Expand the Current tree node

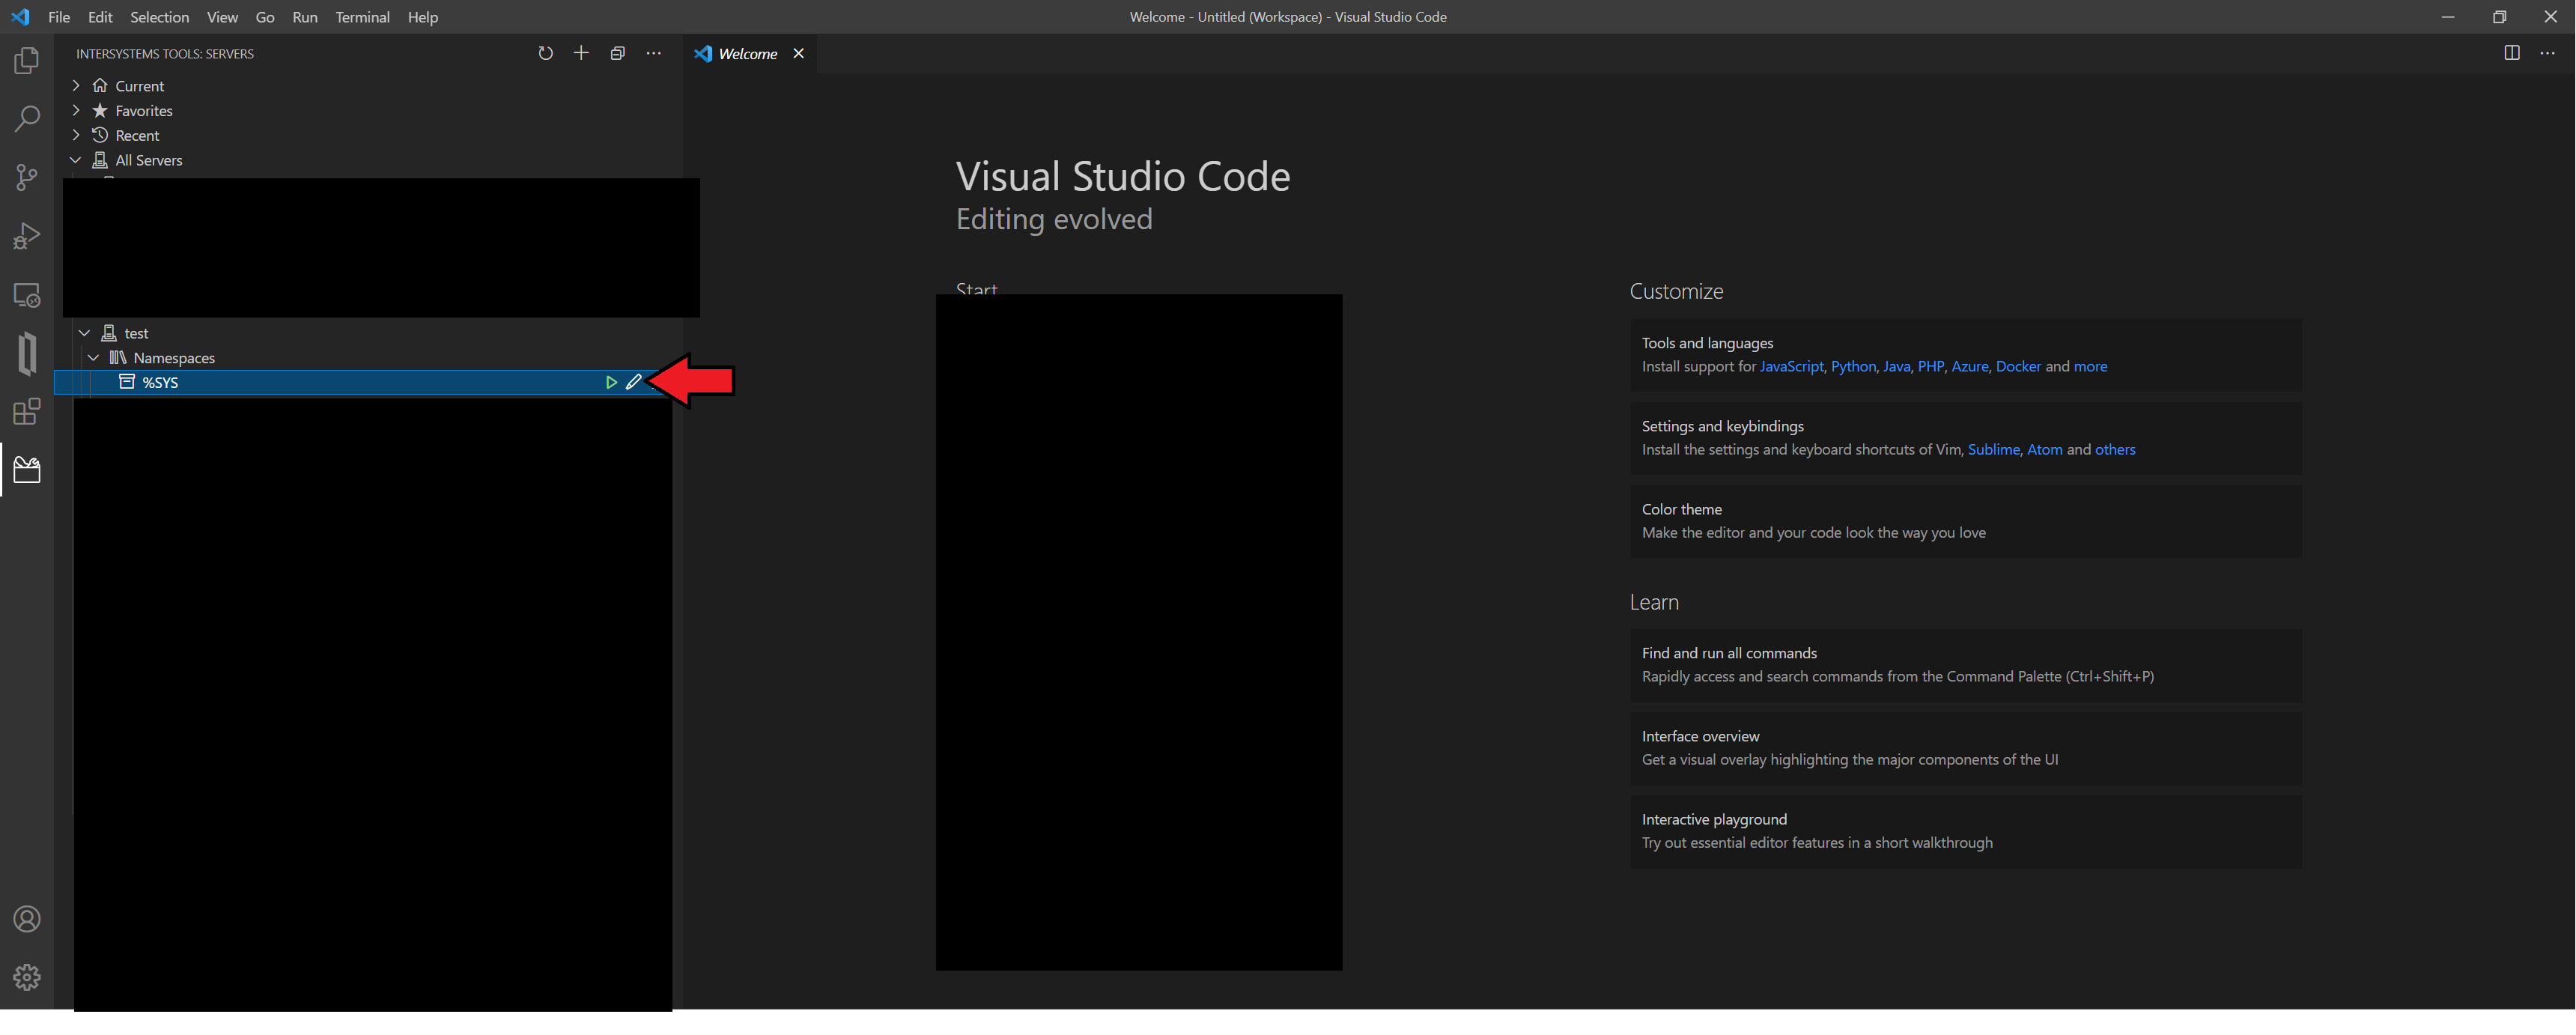point(76,86)
